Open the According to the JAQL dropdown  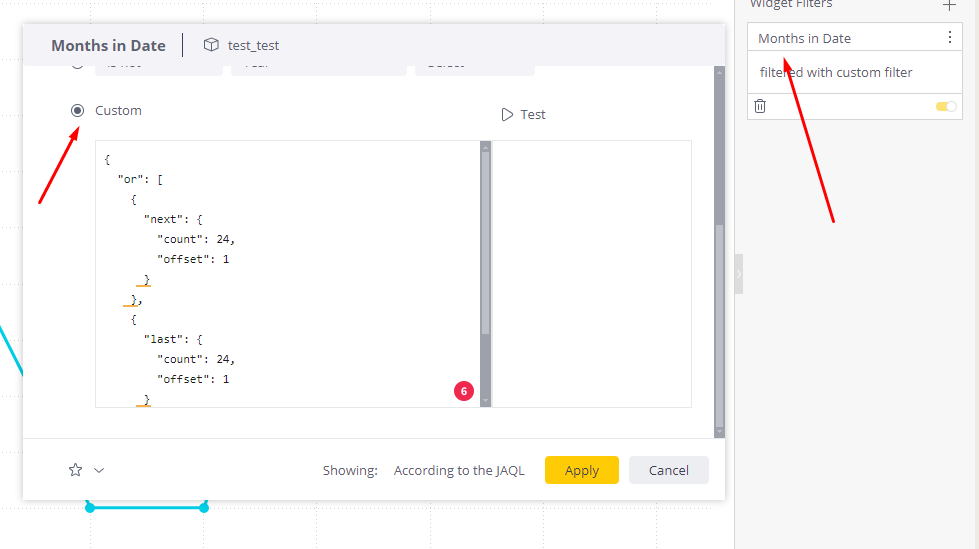pyautogui.click(x=458, y=470)
